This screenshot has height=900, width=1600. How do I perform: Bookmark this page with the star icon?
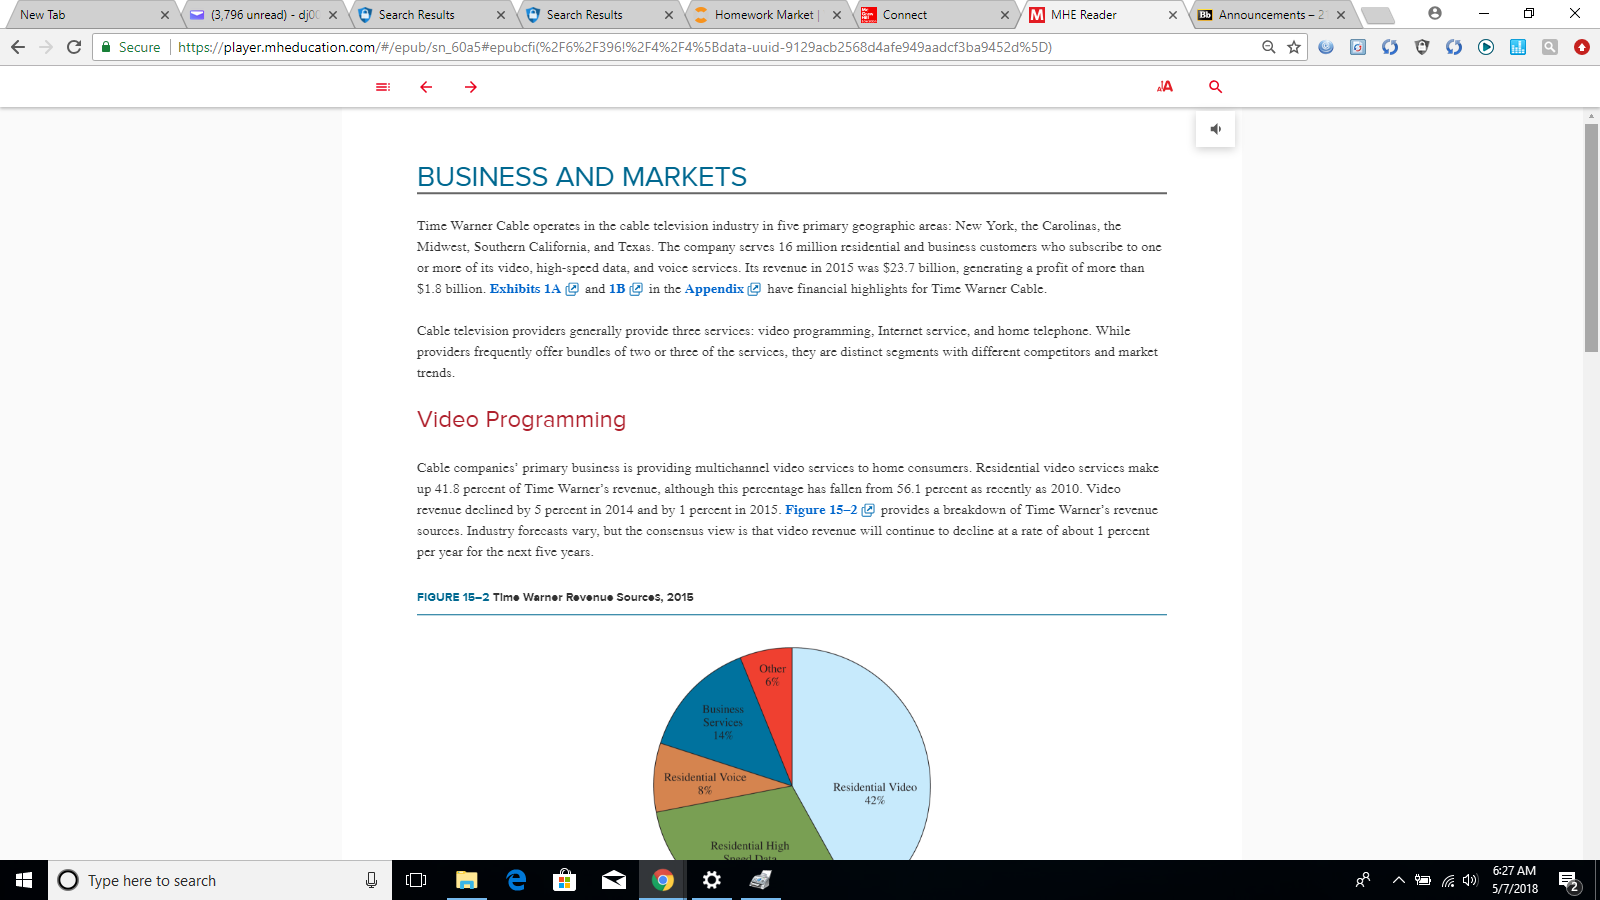[x=1294, y=47]
